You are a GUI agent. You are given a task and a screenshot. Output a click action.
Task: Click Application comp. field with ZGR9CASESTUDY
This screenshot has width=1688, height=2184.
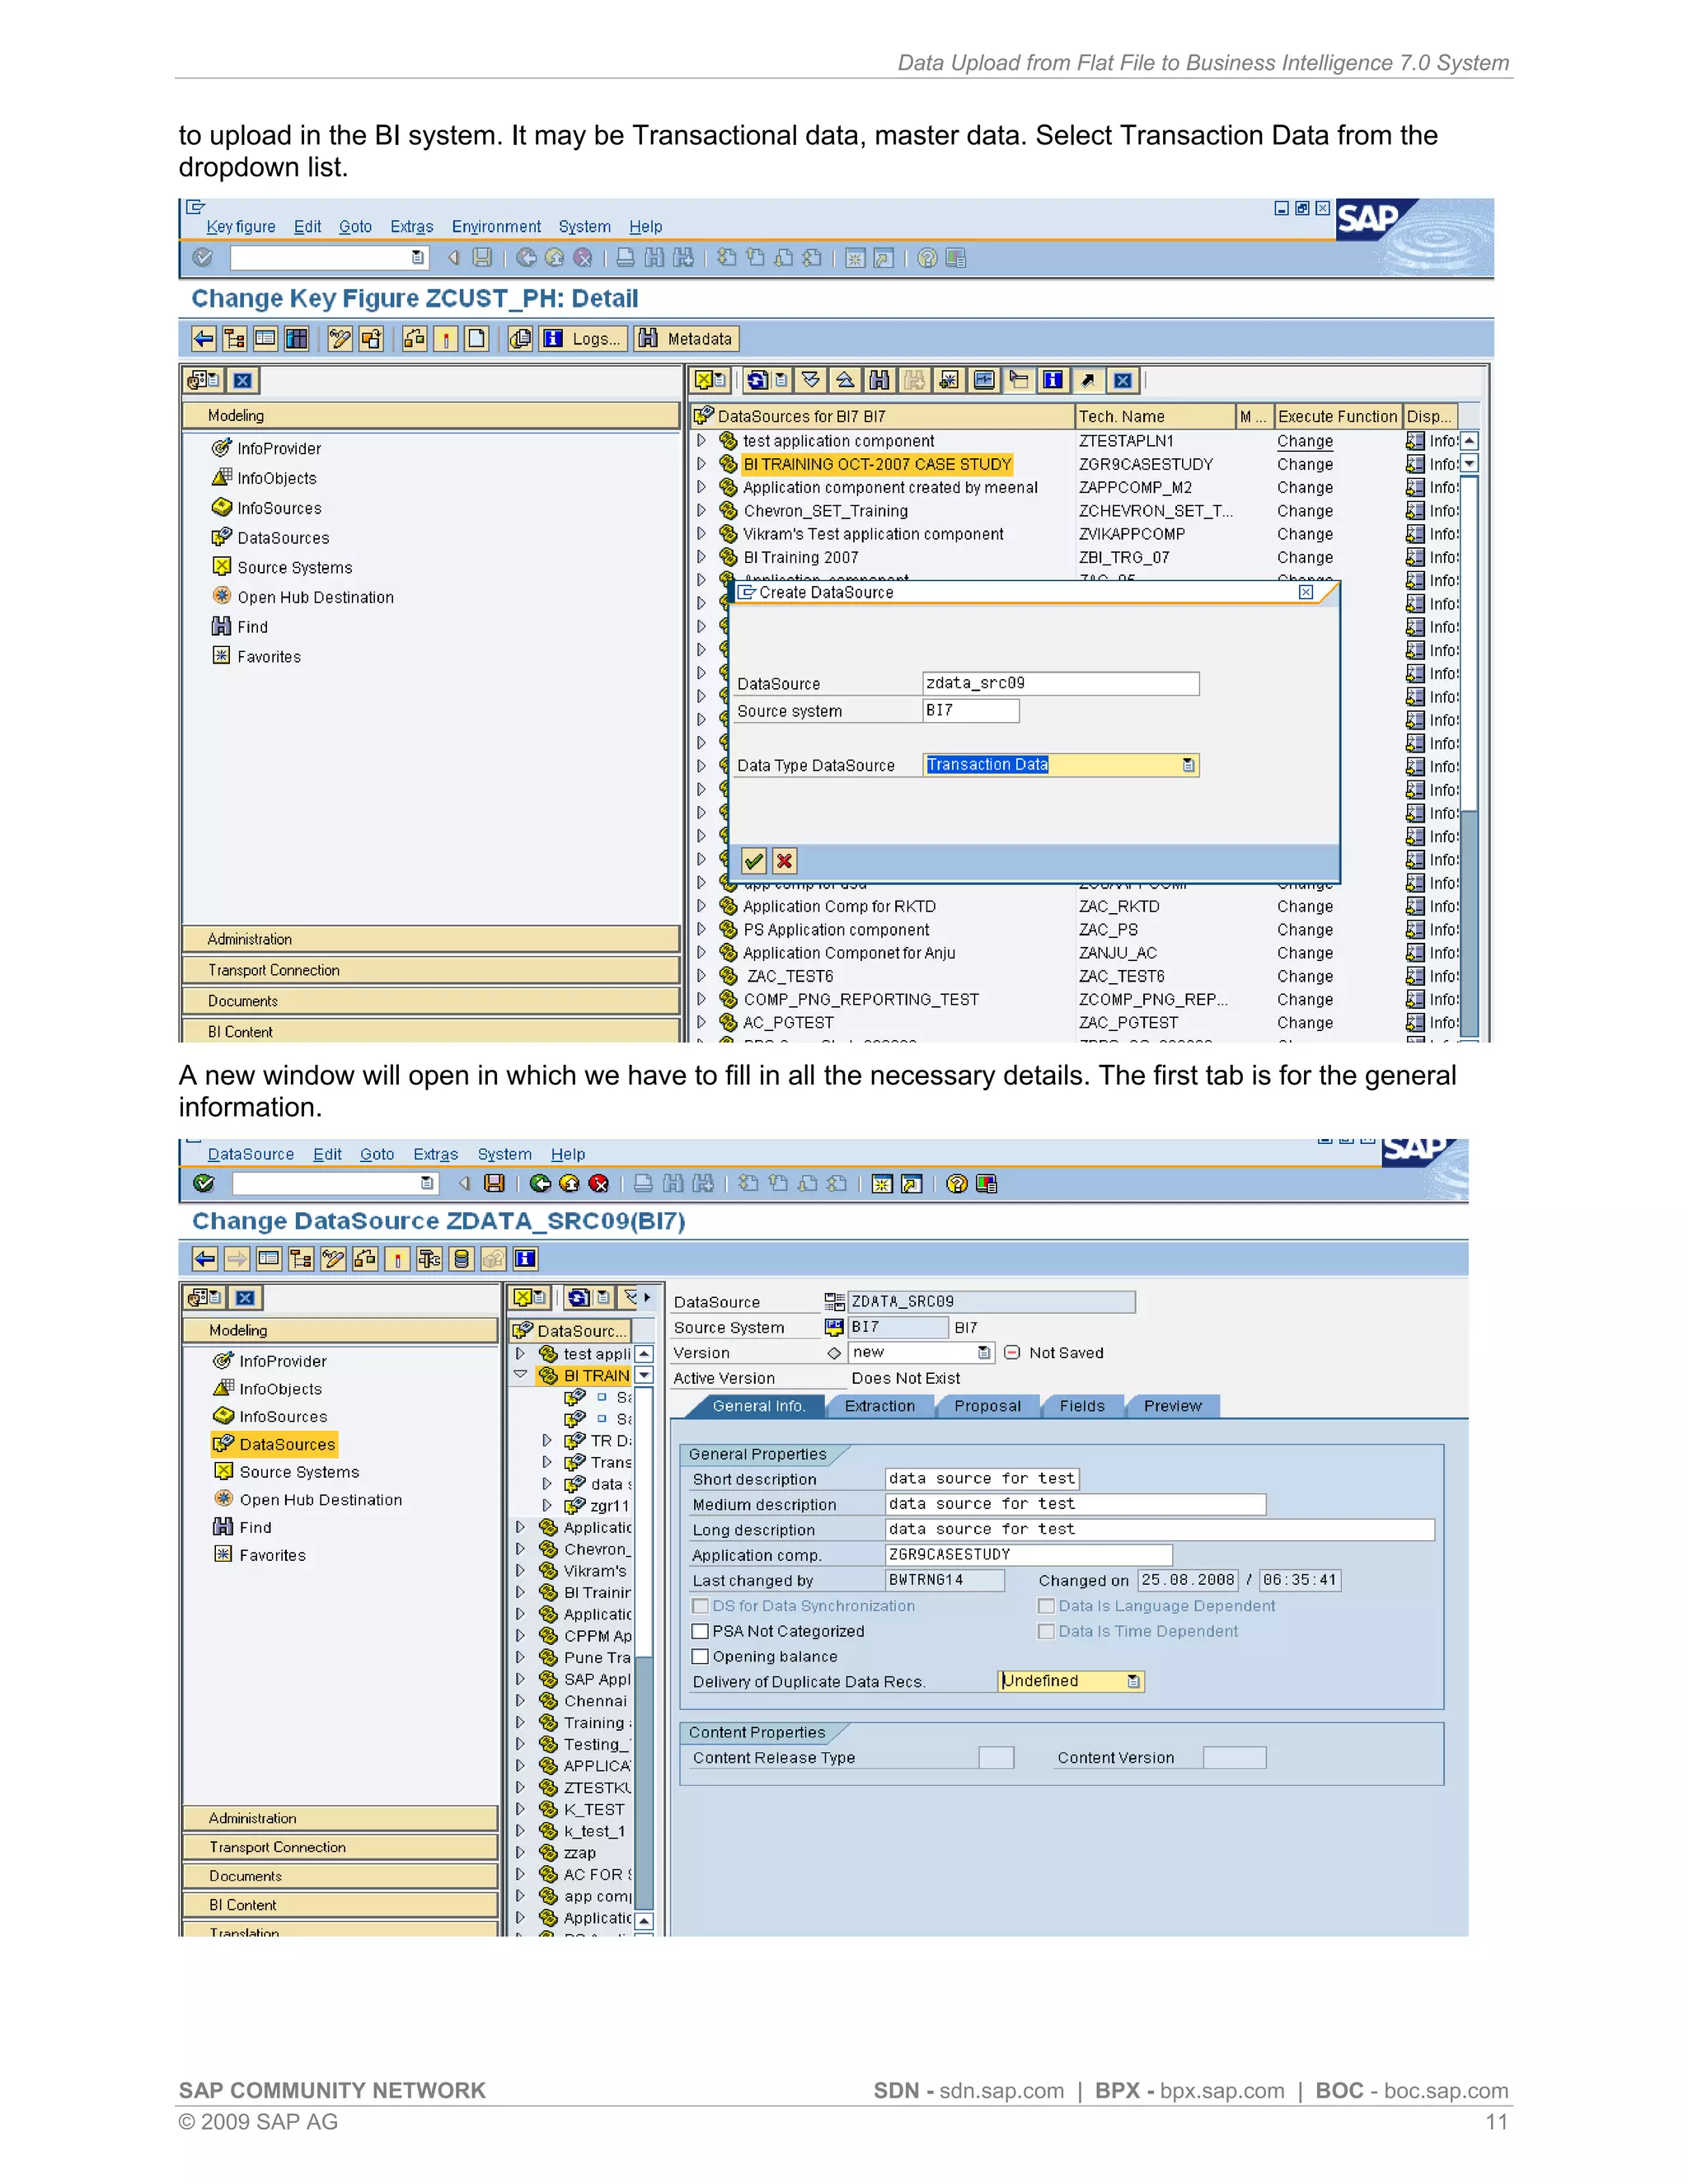pos(1029,1555)
